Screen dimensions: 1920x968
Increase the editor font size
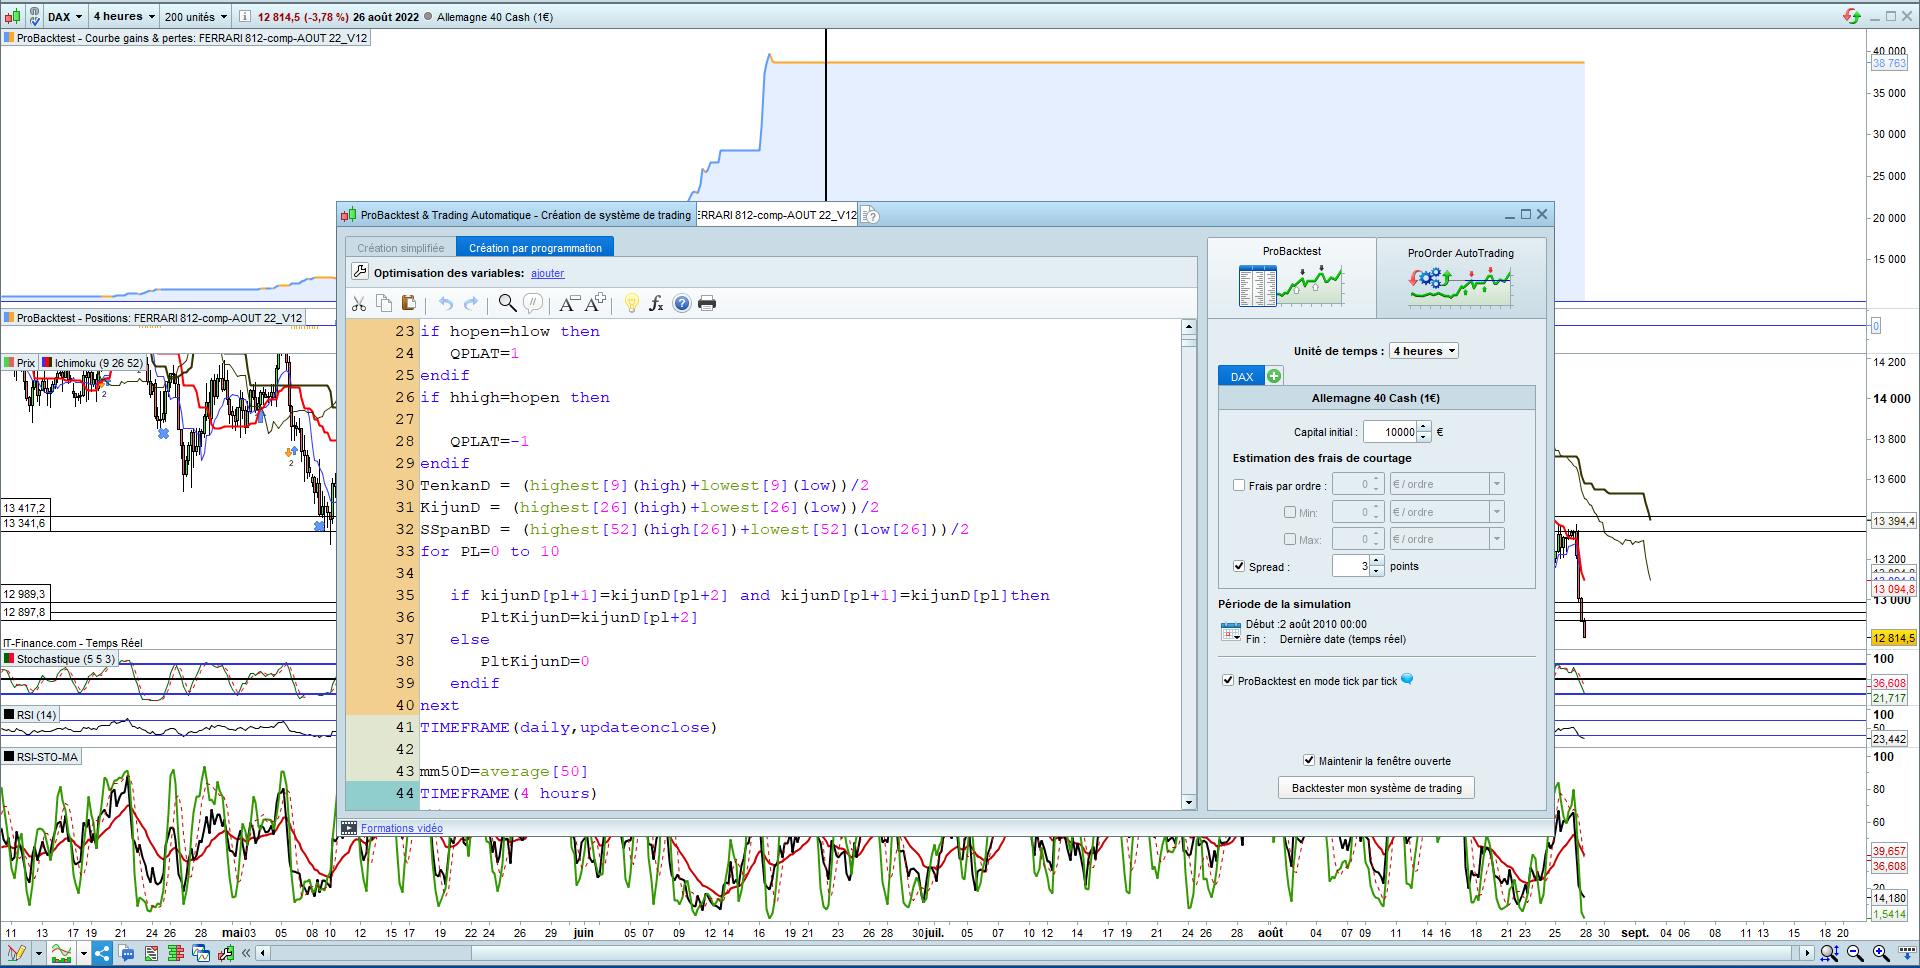596,303
